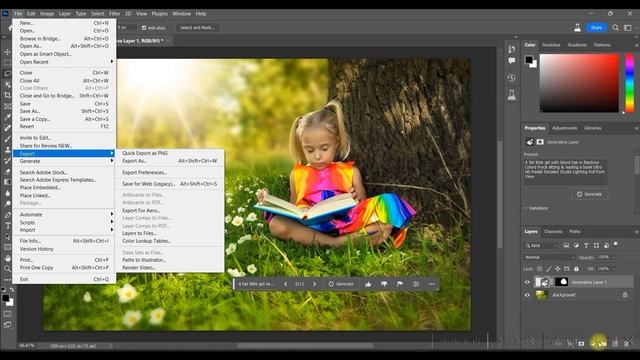Viewport: 640px width, 360px height.
Task: Select the Pen tool
Action: point(7,215)
